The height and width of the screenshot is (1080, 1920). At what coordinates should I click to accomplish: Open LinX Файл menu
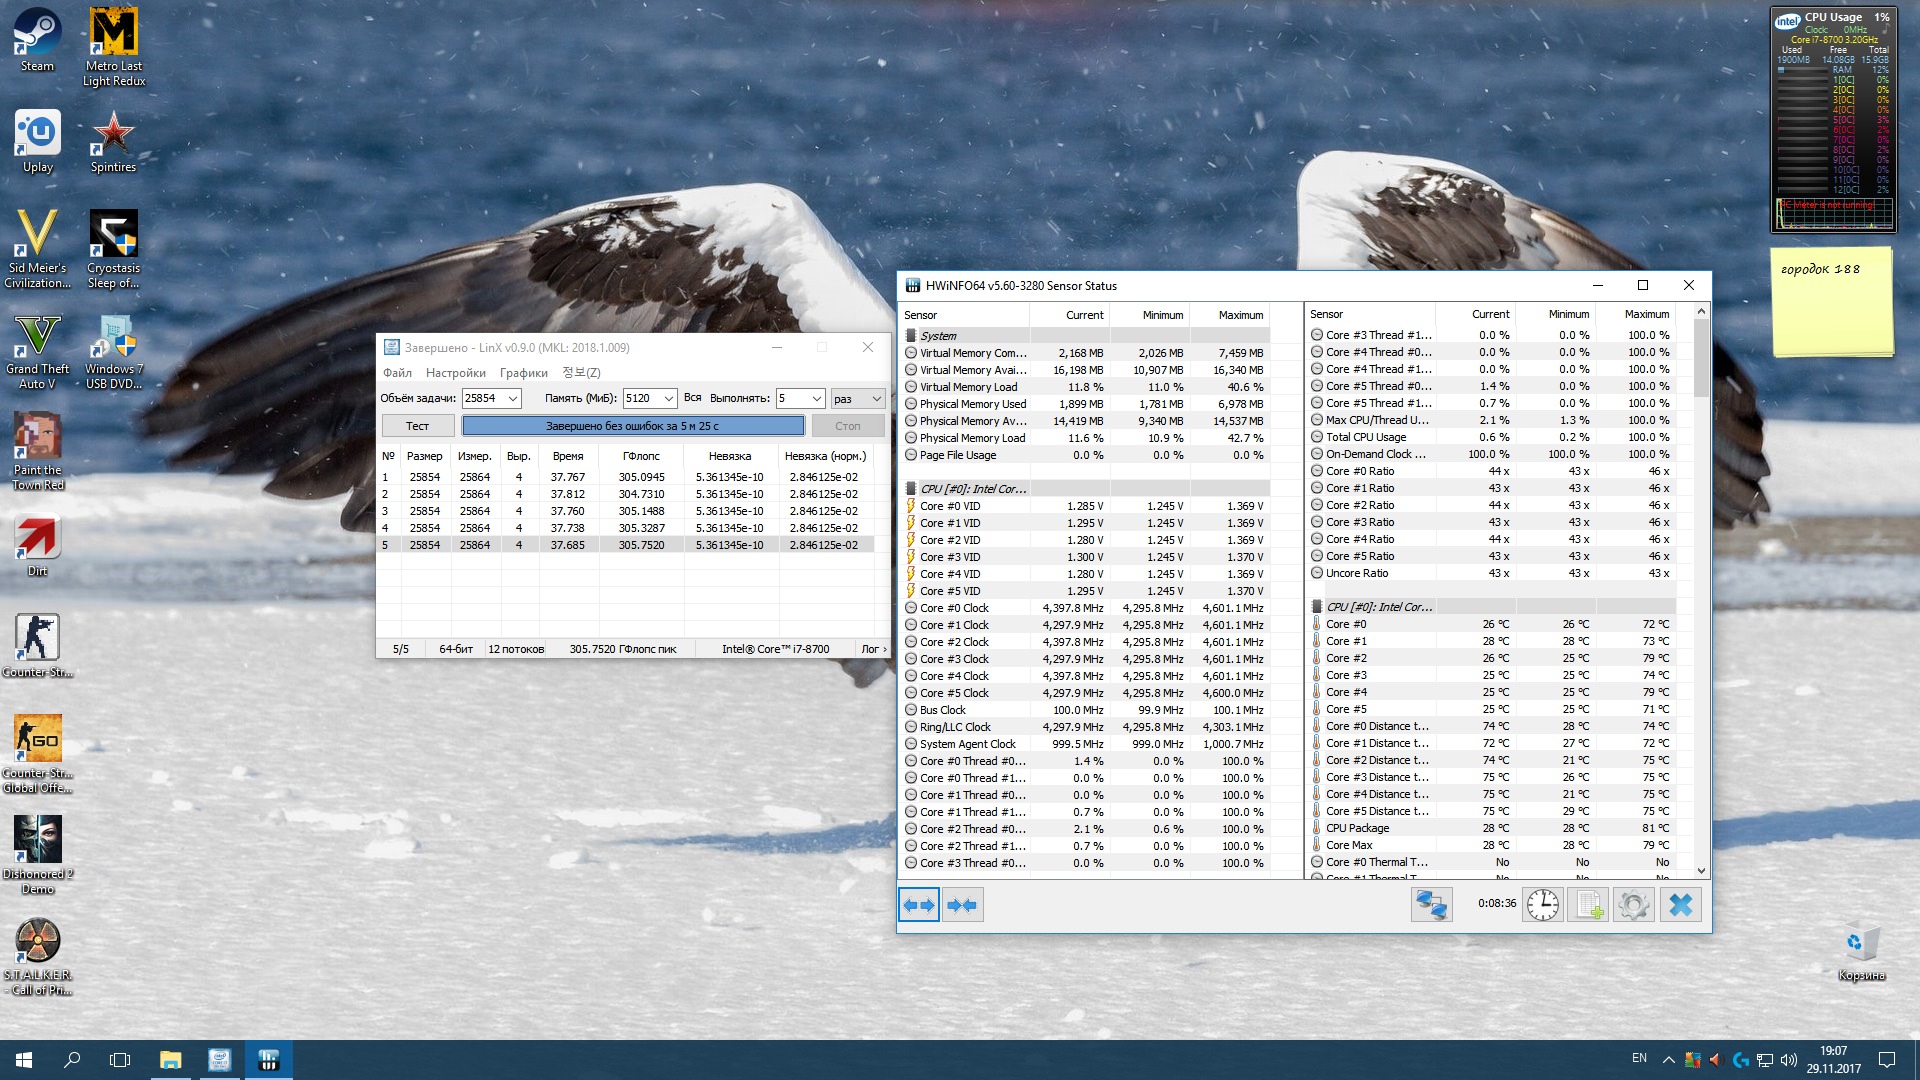tap(397, 373)
